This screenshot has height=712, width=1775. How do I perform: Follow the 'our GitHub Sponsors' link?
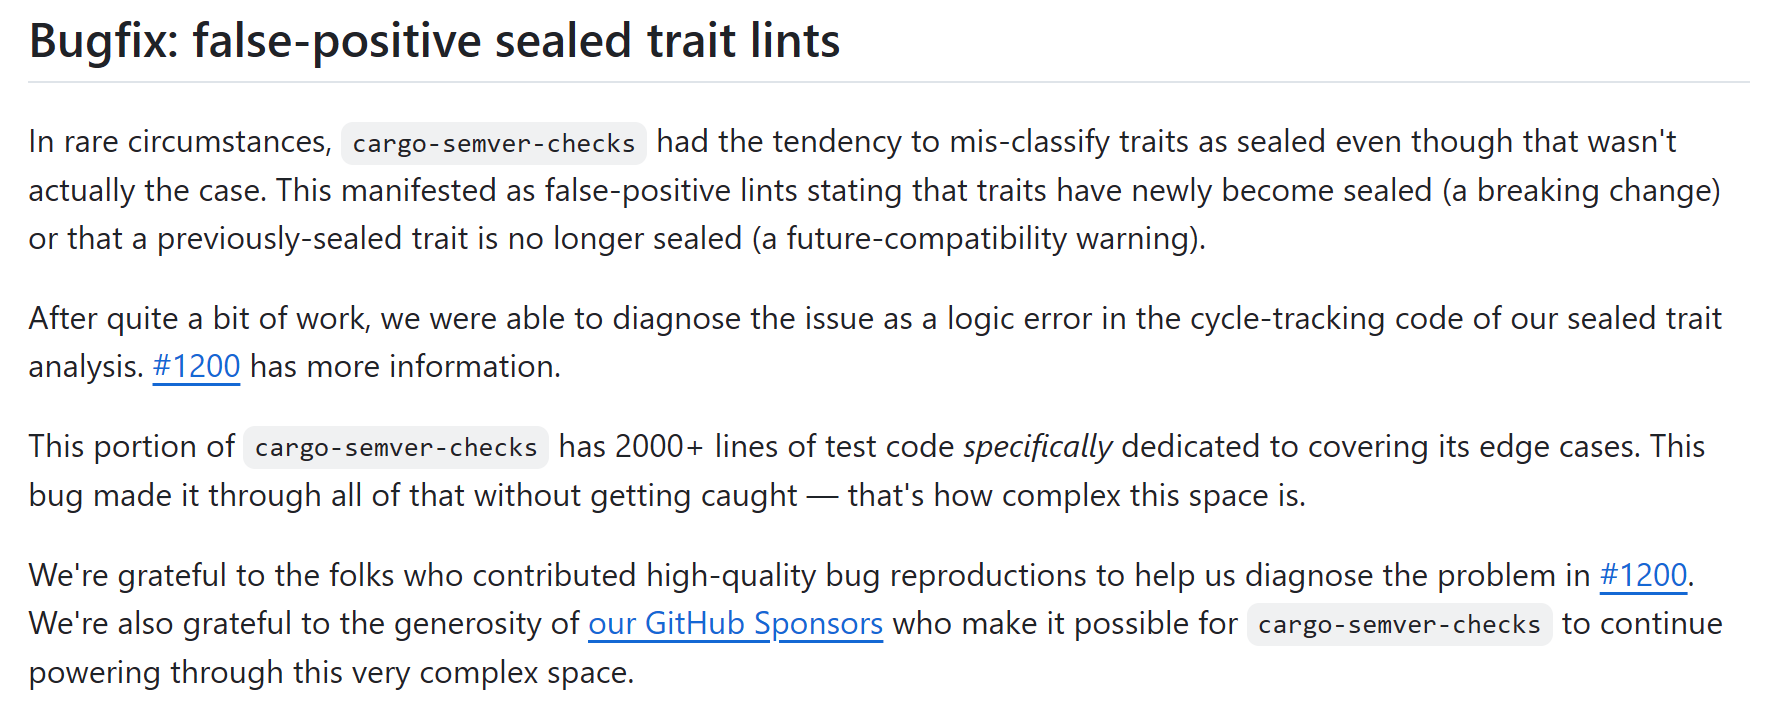point(735,624)
